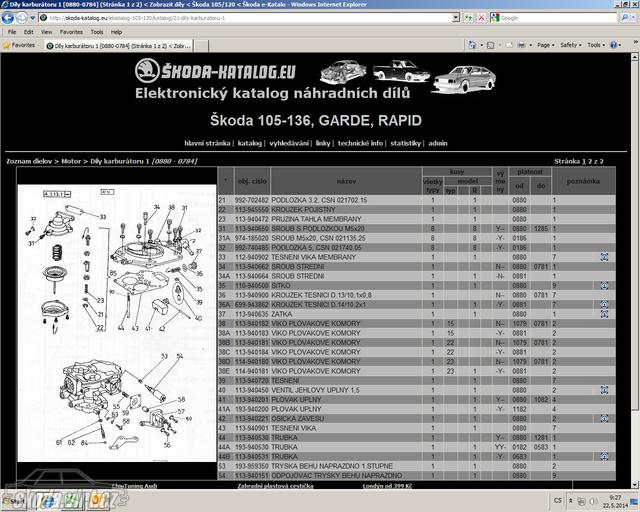Click the Londýn od 299 Kč ad link
This screenshot has width=640, height=512.
click(x=387, y=486)
